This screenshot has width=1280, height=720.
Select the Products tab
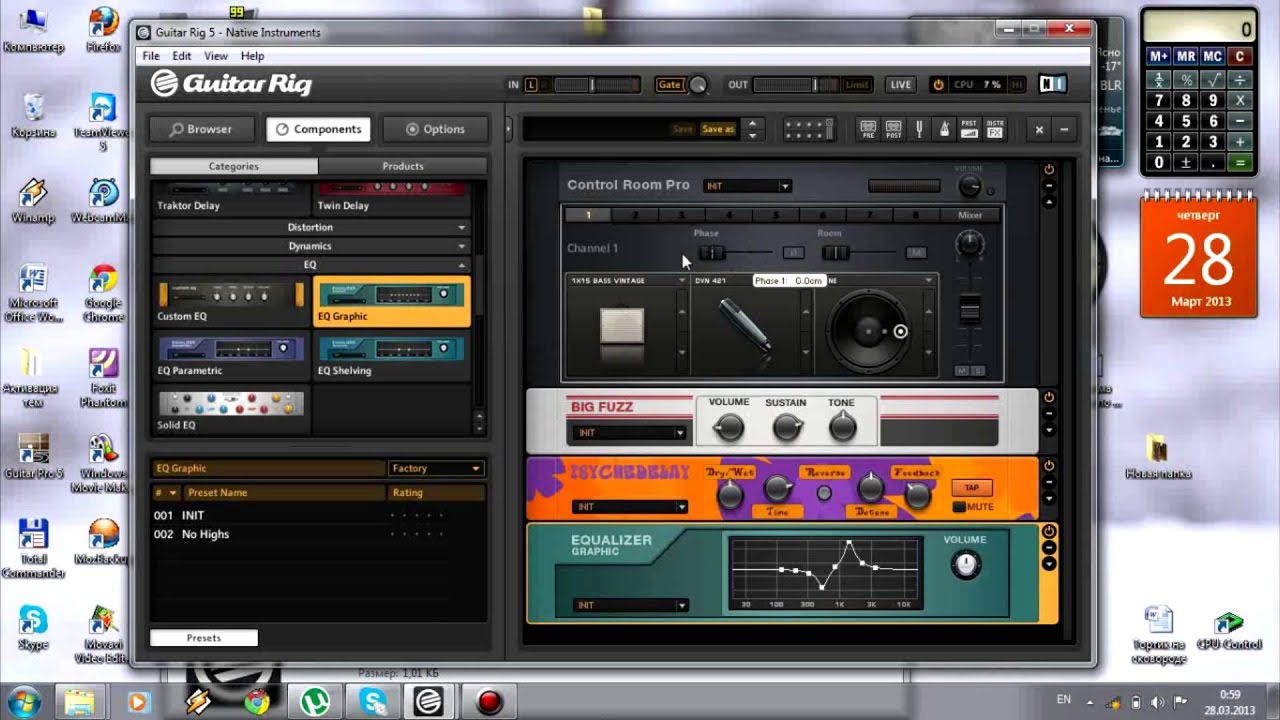[x=403, y=166]
